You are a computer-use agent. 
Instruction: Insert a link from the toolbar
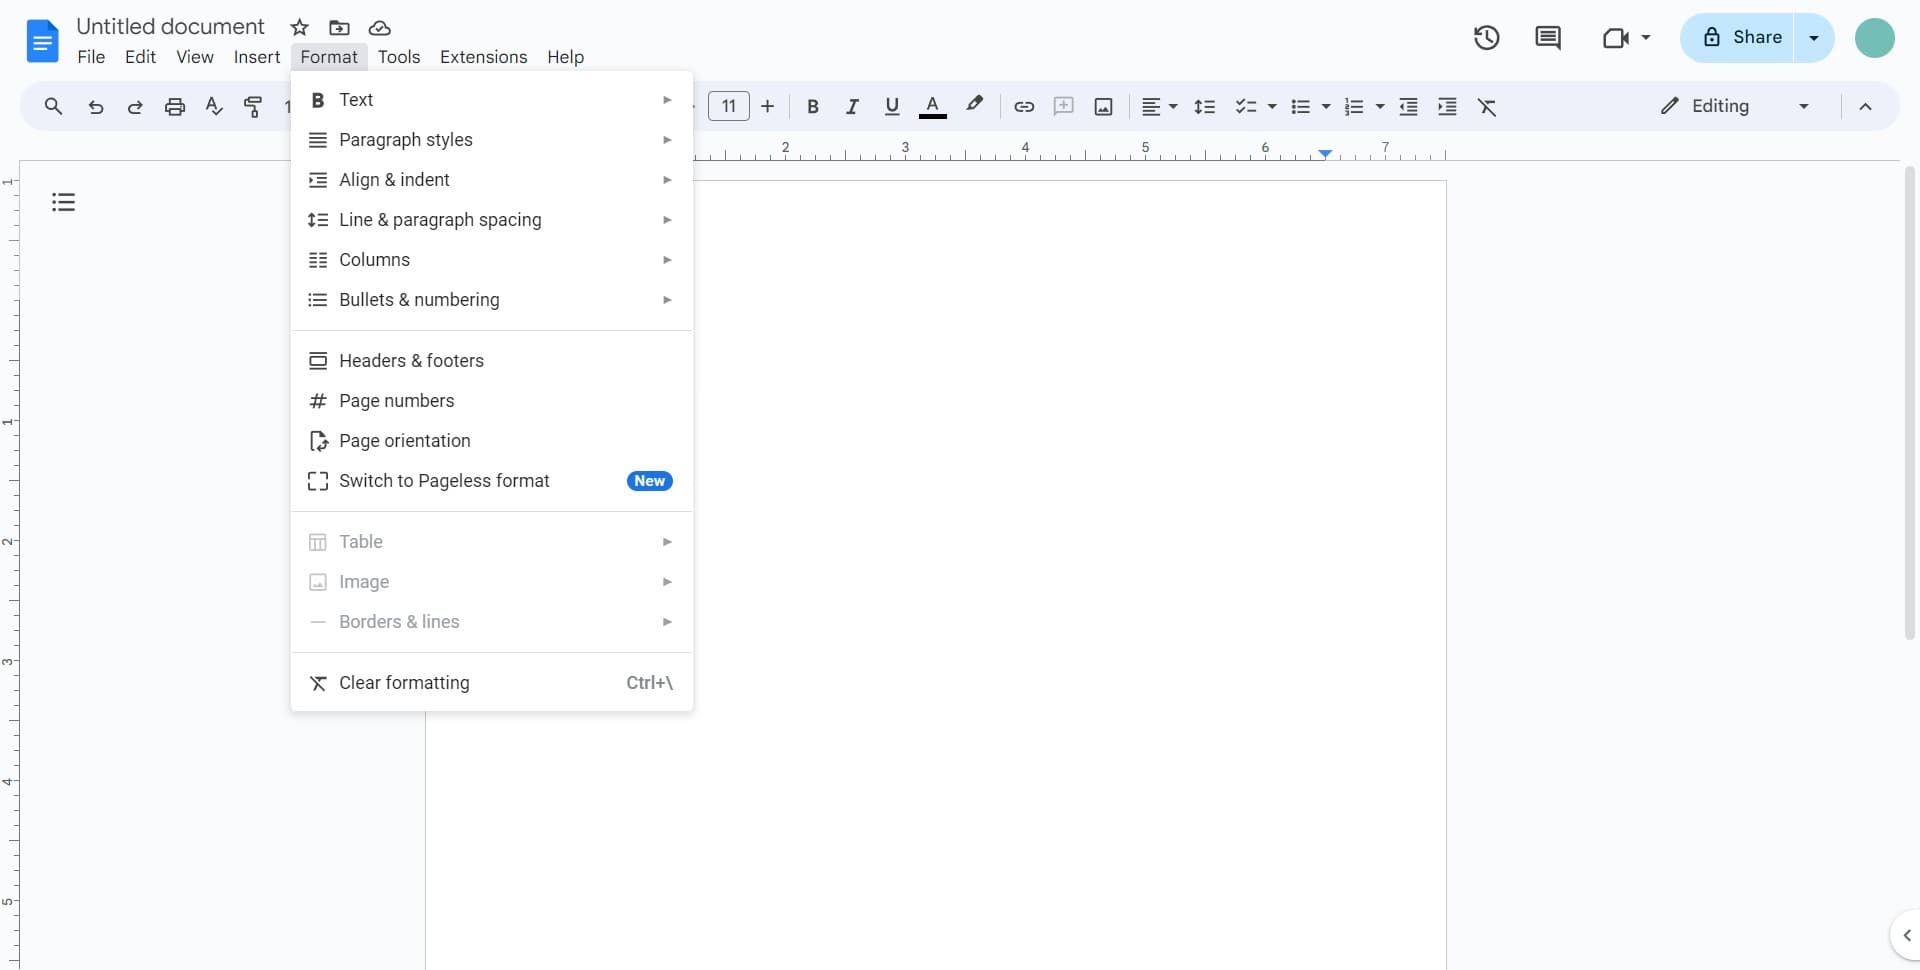(1023, 107)
